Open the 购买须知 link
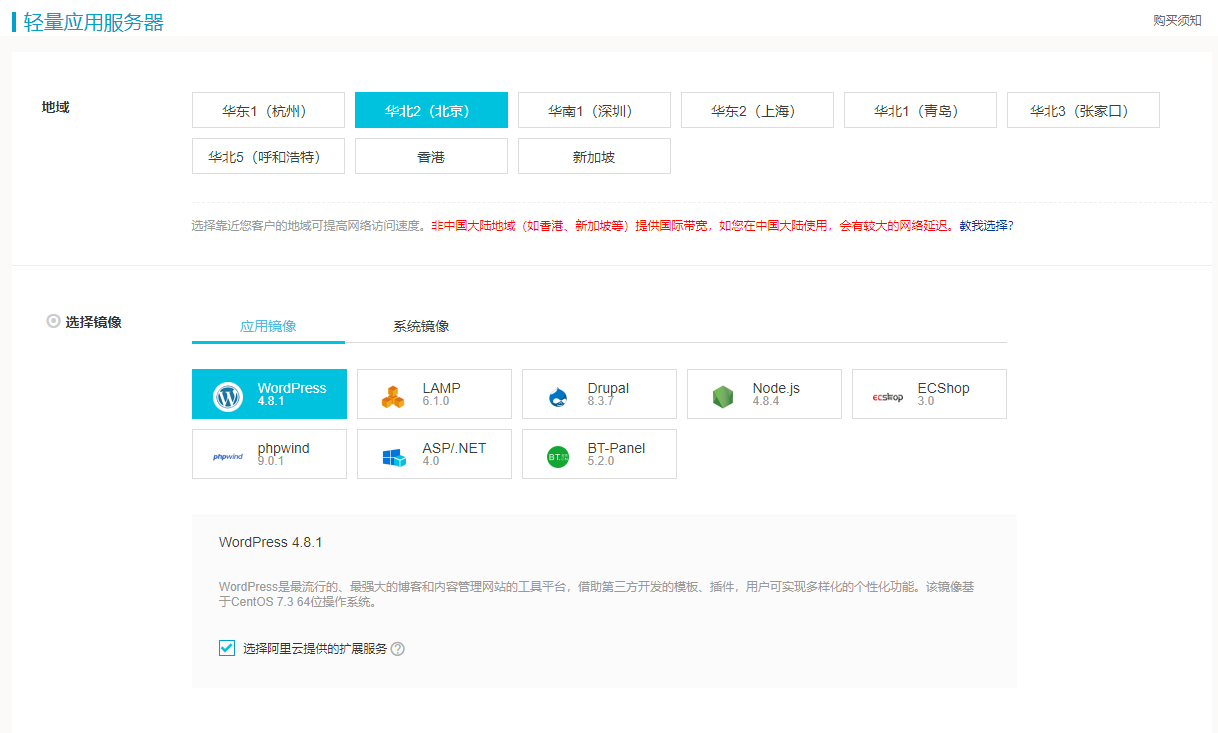Viewport: 1218px width, 733px height. pos(1177,20)
